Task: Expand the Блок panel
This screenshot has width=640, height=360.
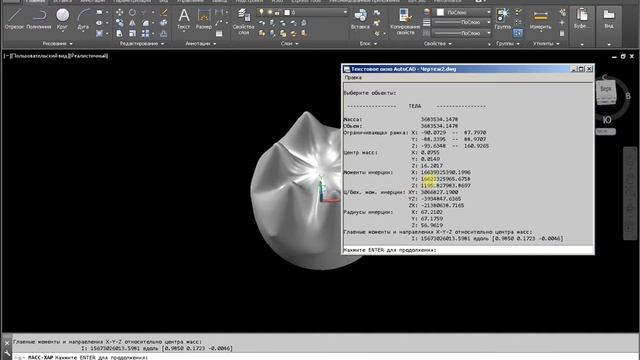Action: (368, 43)
